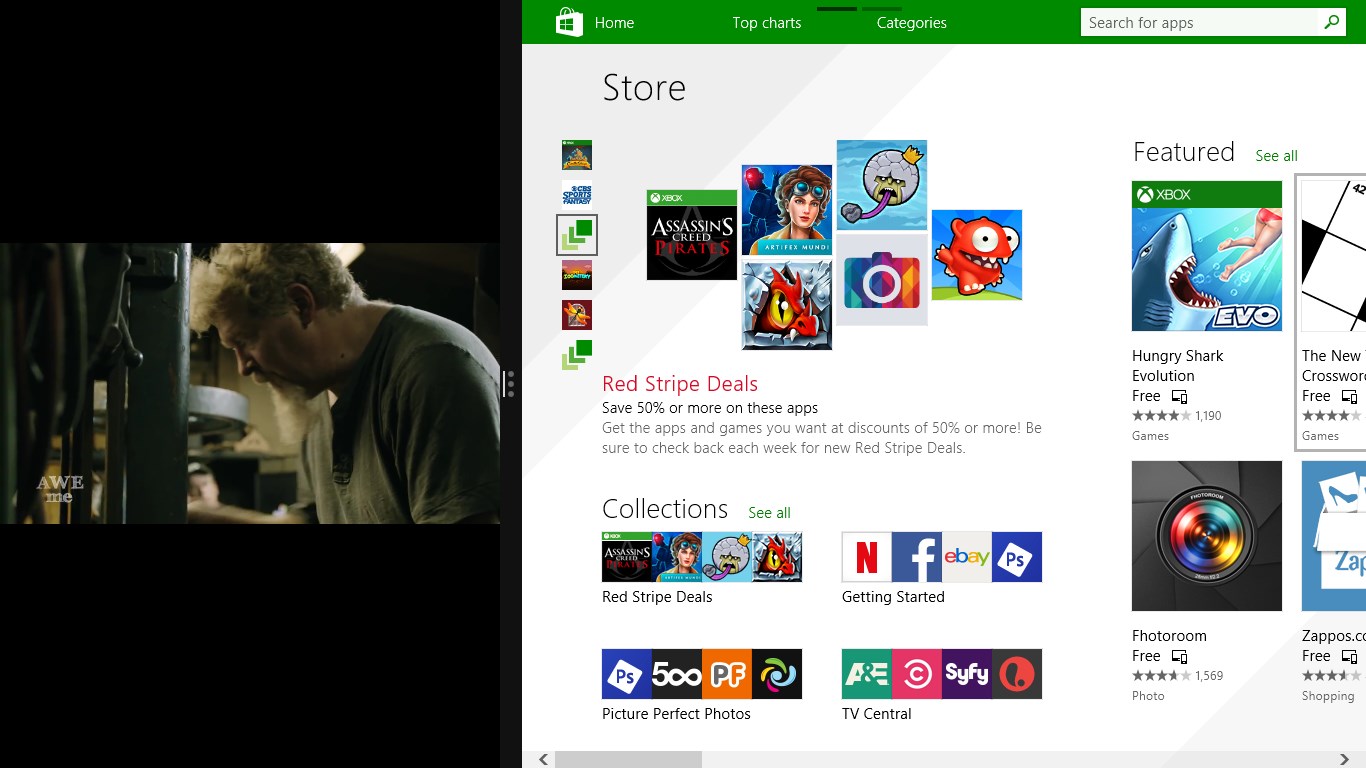Select the CBS Sports Fantasy spotlight thumbnail
The width and height of the screenshot is (1366, 768).
pos(577,195)
